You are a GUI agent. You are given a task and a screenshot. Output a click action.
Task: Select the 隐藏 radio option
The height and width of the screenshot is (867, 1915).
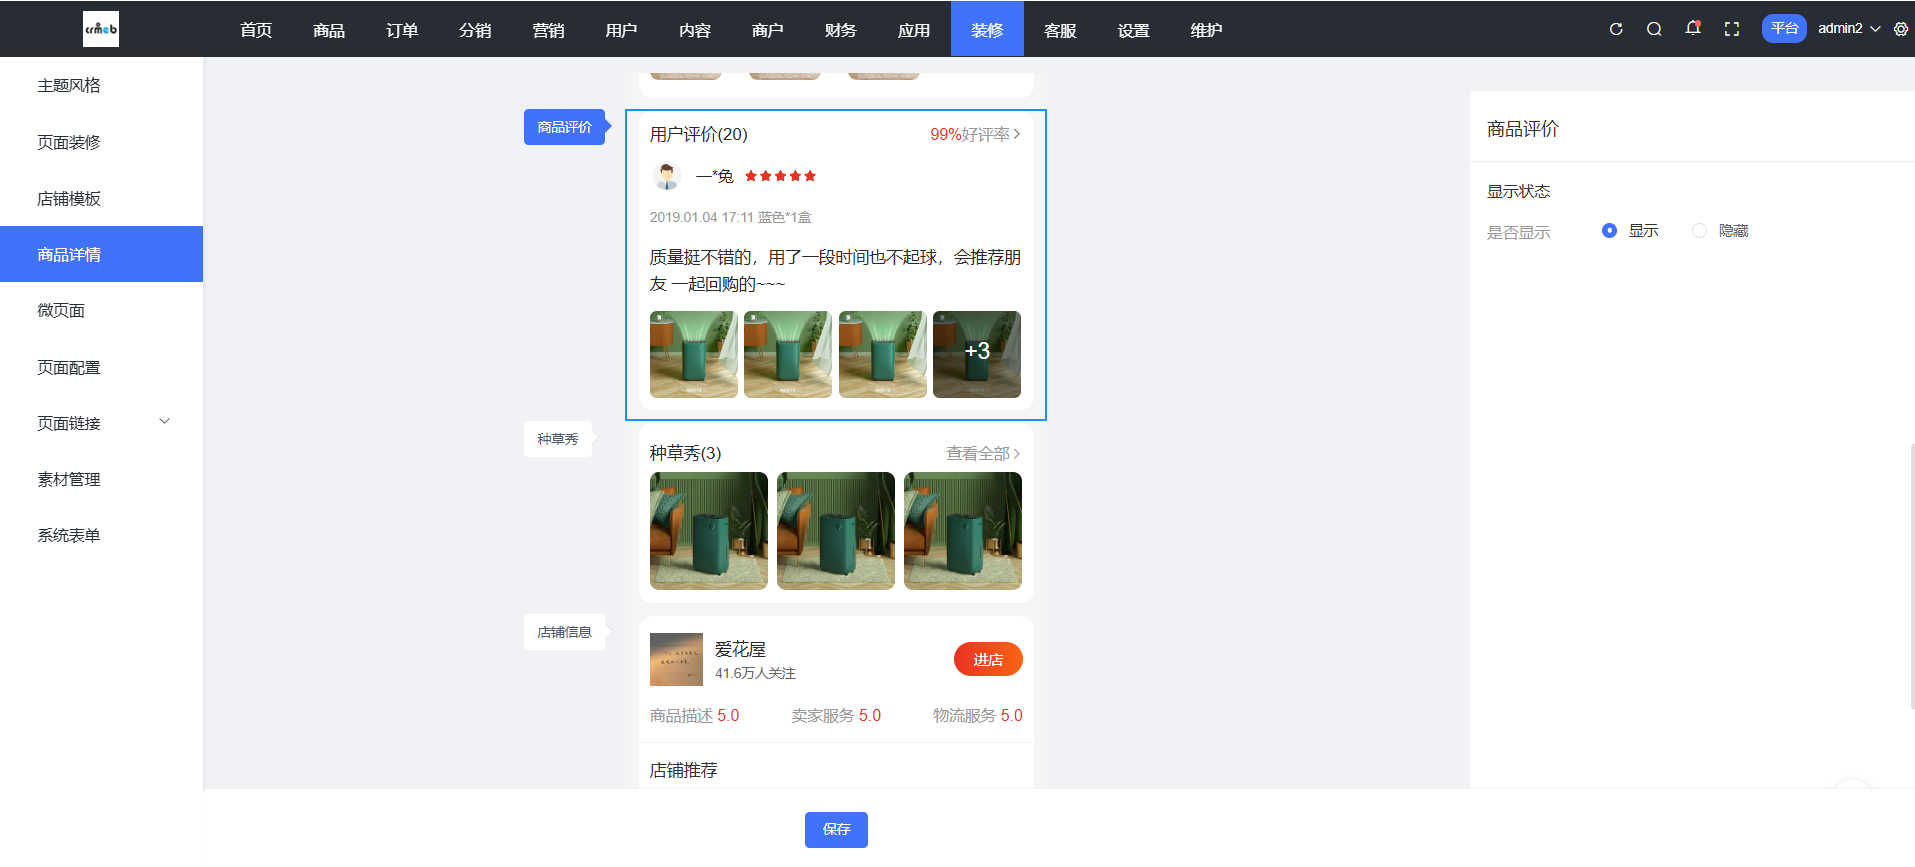pos(1699,231)
